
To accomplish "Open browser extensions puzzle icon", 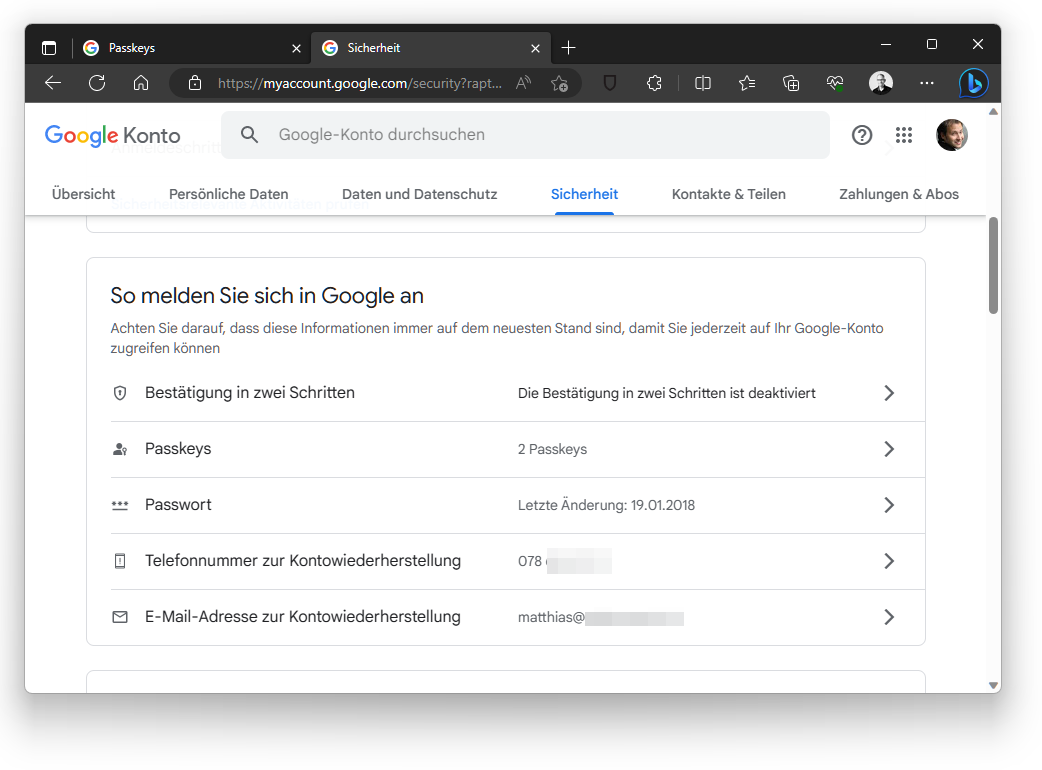I will tap(654, 83).
